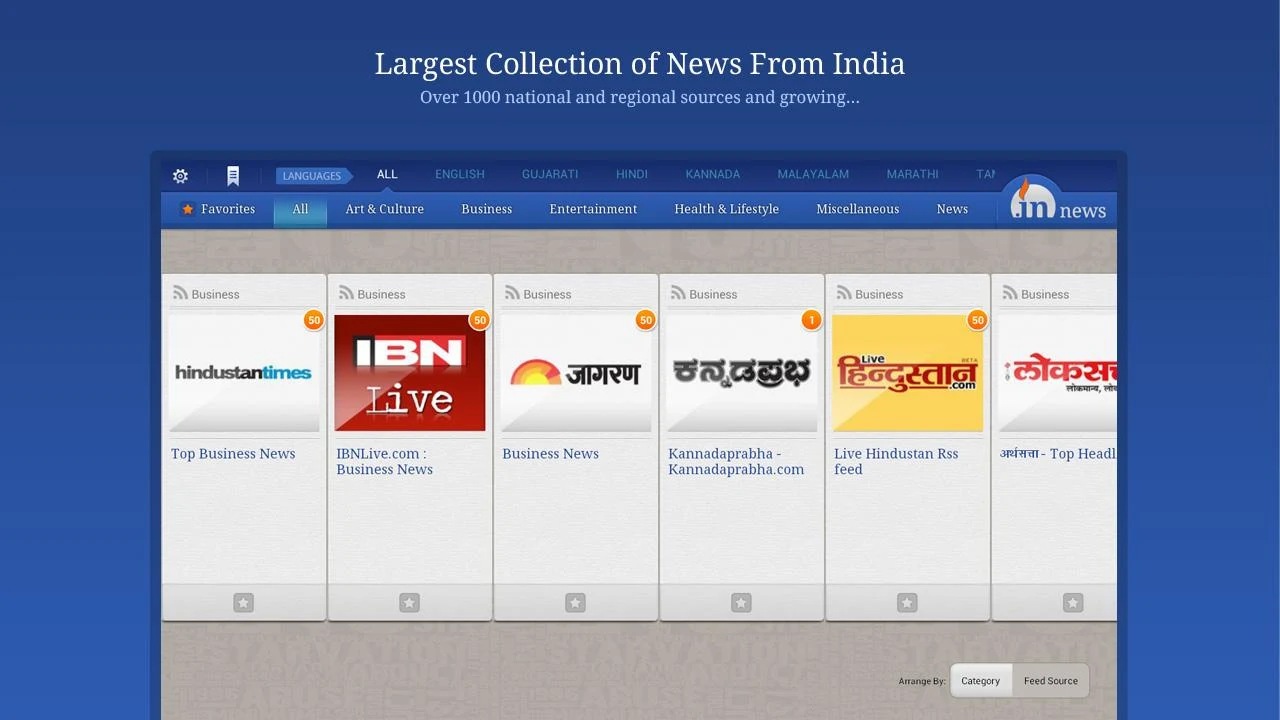This screenshot has height=720, width=1280.
Task: Filter feeds by MARATHI language
Action: coord(912,174)
